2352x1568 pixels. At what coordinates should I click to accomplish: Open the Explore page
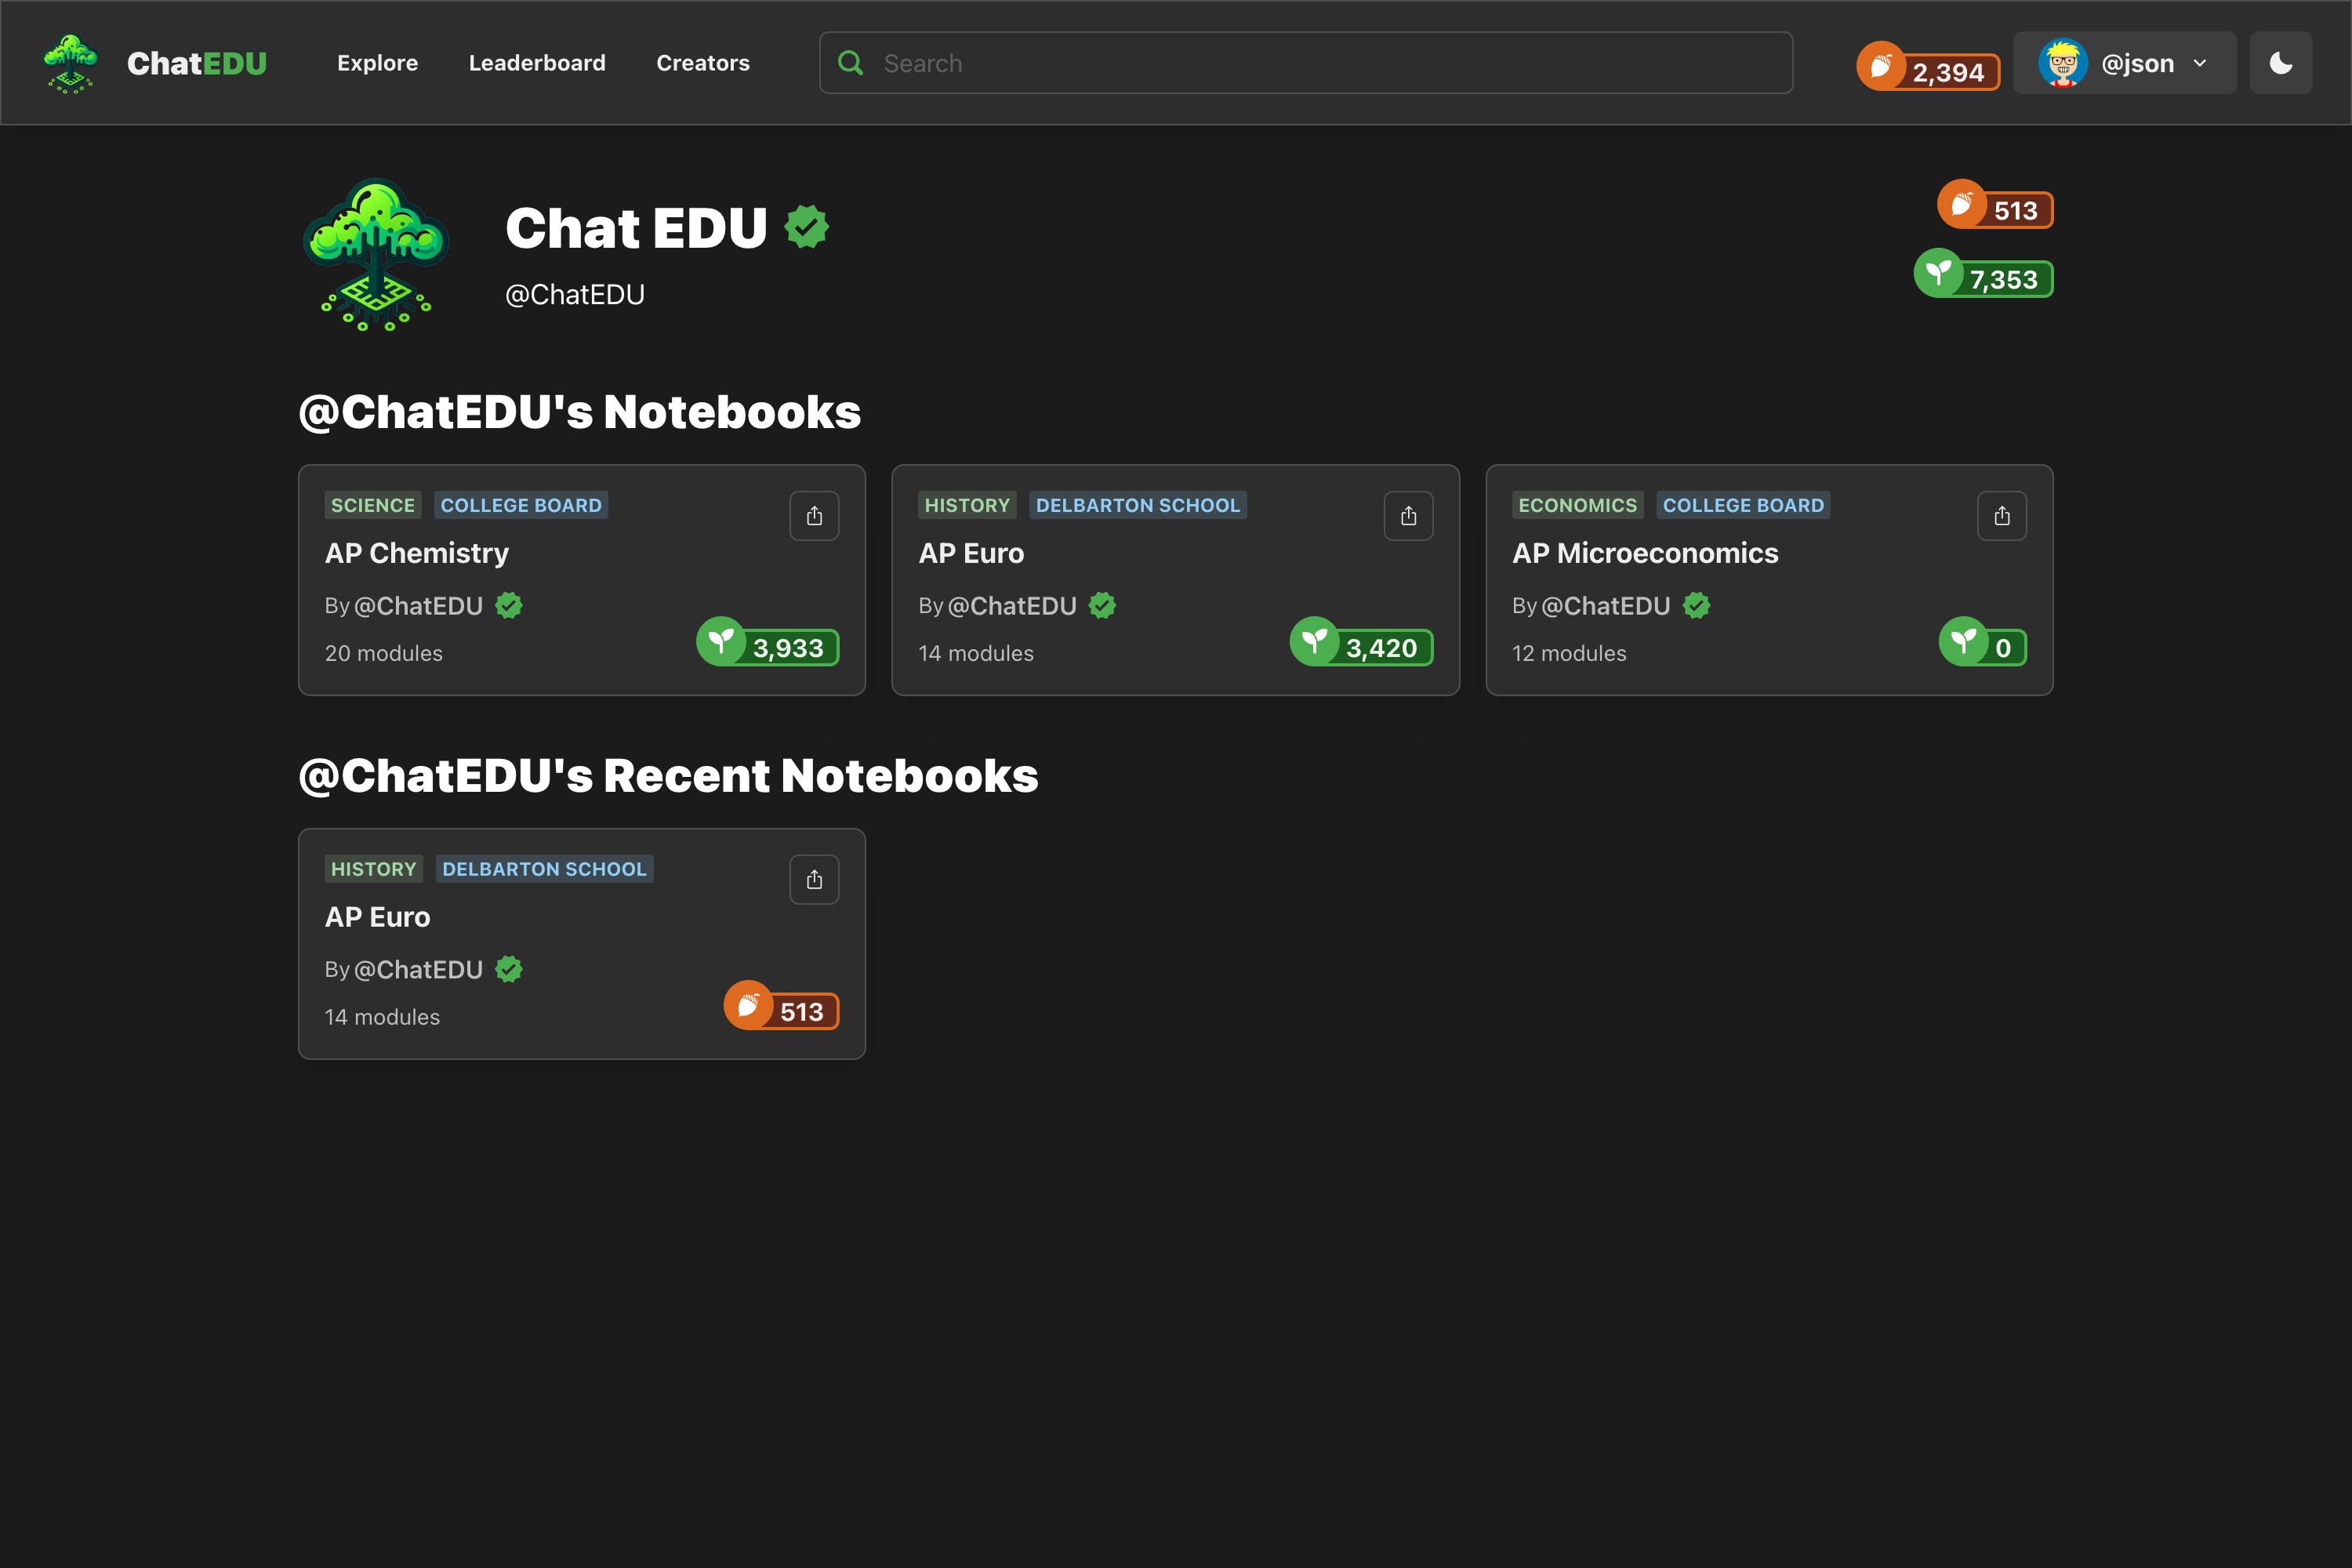[x=377, y=63]
